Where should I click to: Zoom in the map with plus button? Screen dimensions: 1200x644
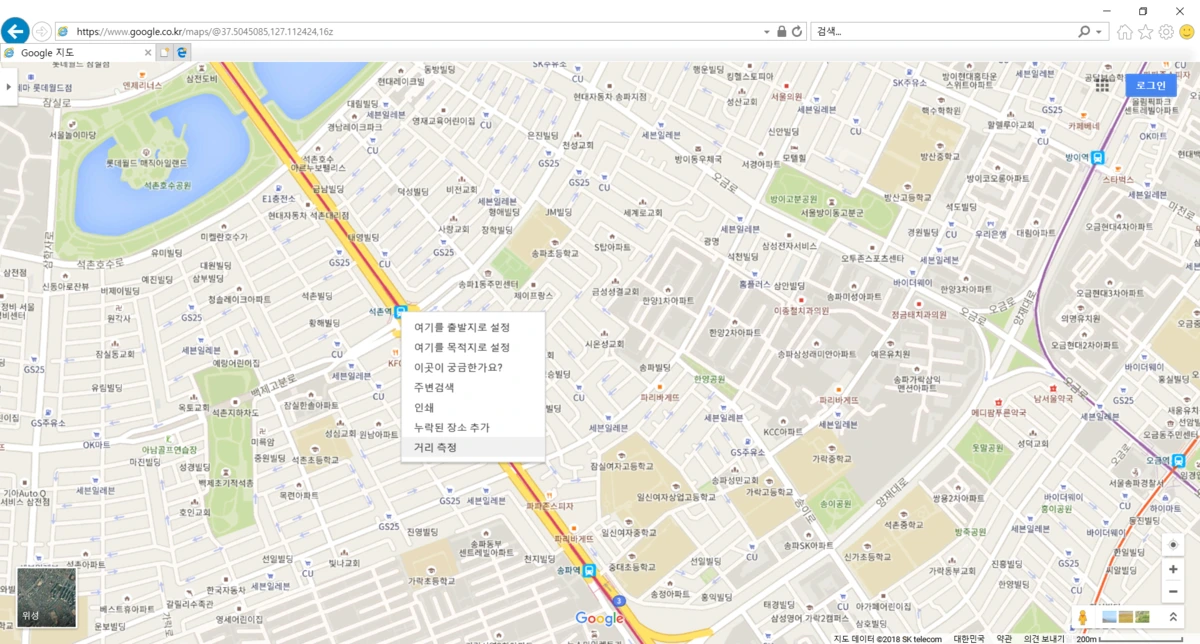click(1173, 570)
